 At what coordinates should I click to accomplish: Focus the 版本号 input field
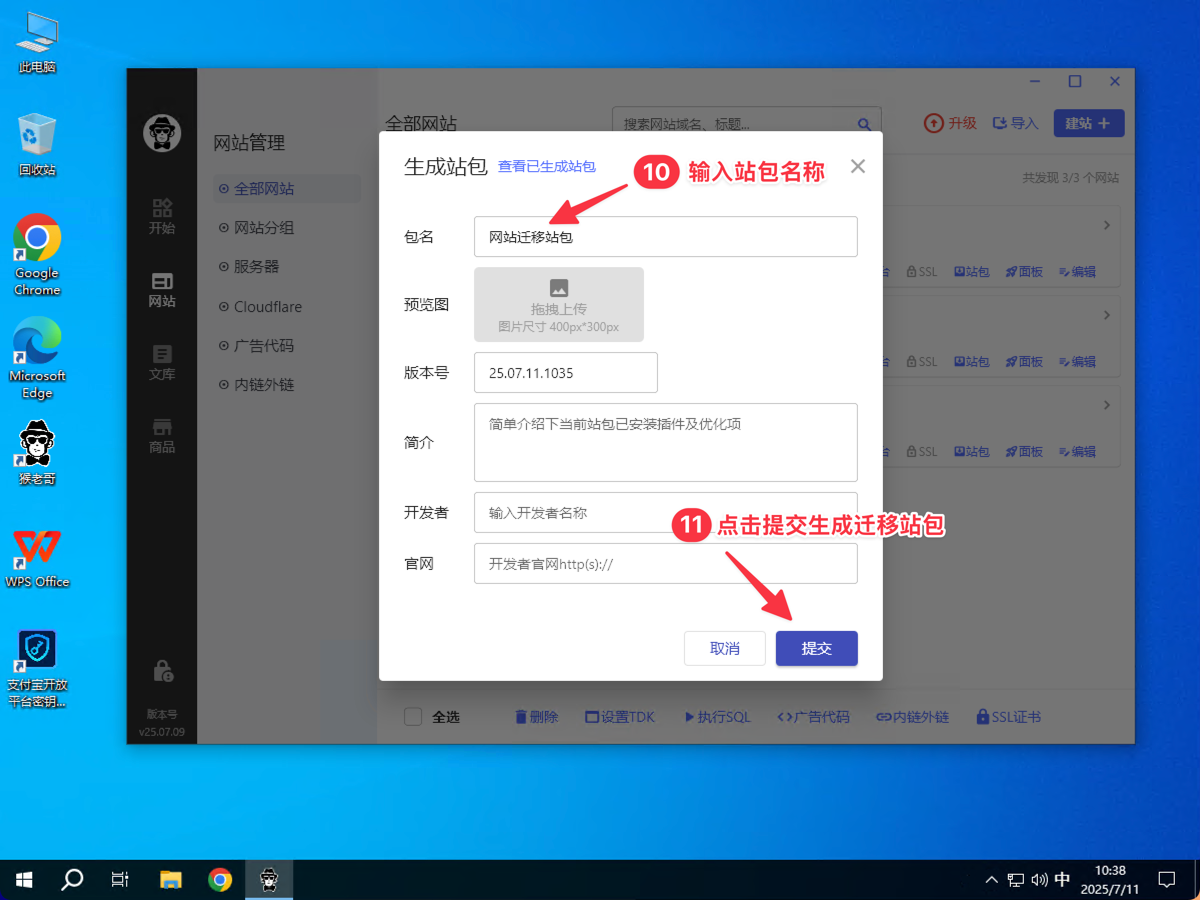point(566,373)
